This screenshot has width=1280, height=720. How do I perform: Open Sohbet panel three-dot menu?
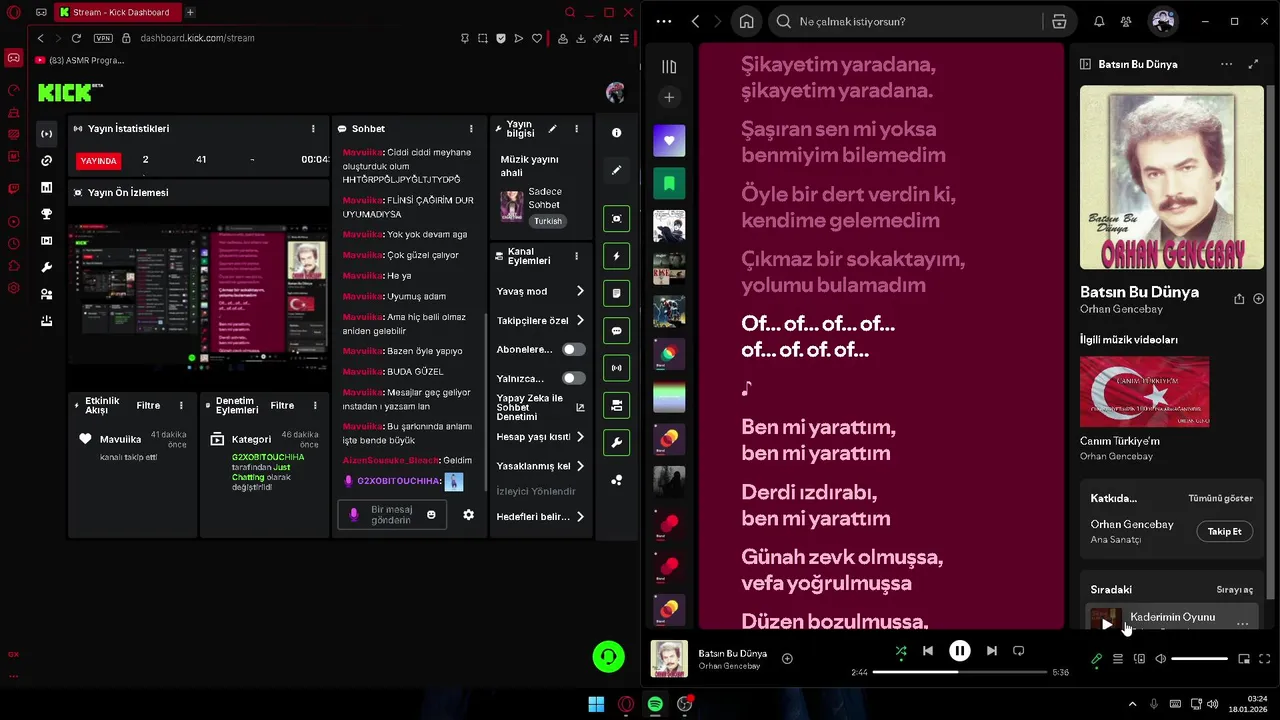[471, 129]
